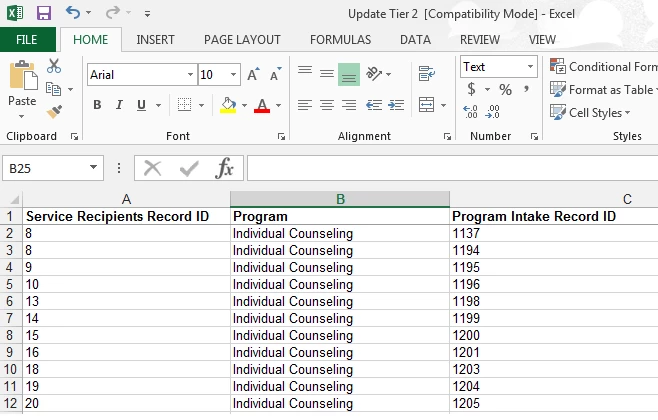658x420 pixels.
Task: Increase the cell indent
Action: 396,105
